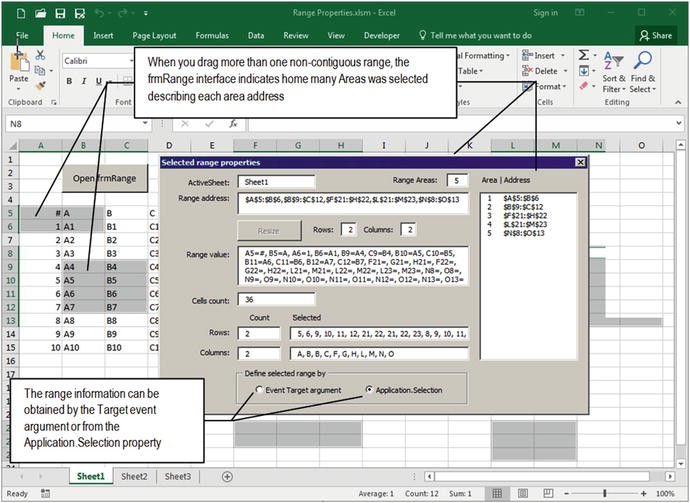This screenshot has height=503, width=690.
Task: Expand the Name Box dropdown
Action: coord(145,124)
